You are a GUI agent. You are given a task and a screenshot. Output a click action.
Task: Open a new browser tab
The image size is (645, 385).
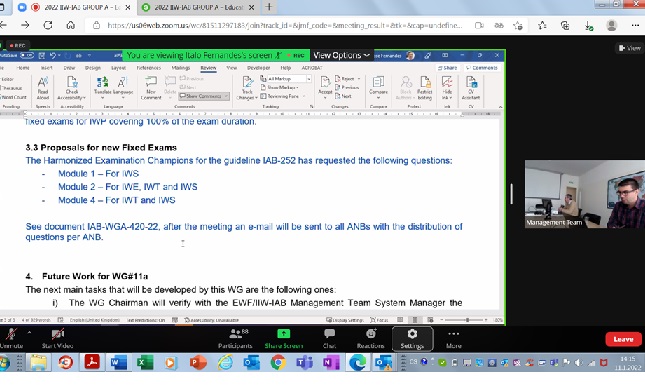point(269,7)
